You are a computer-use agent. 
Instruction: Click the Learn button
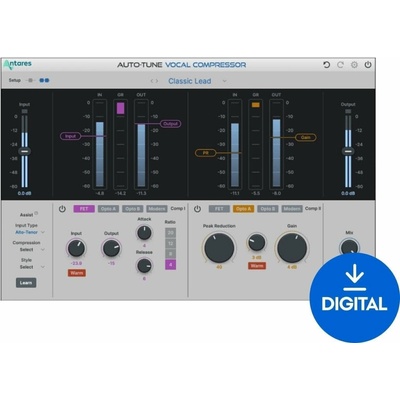[x=26, y=283]
